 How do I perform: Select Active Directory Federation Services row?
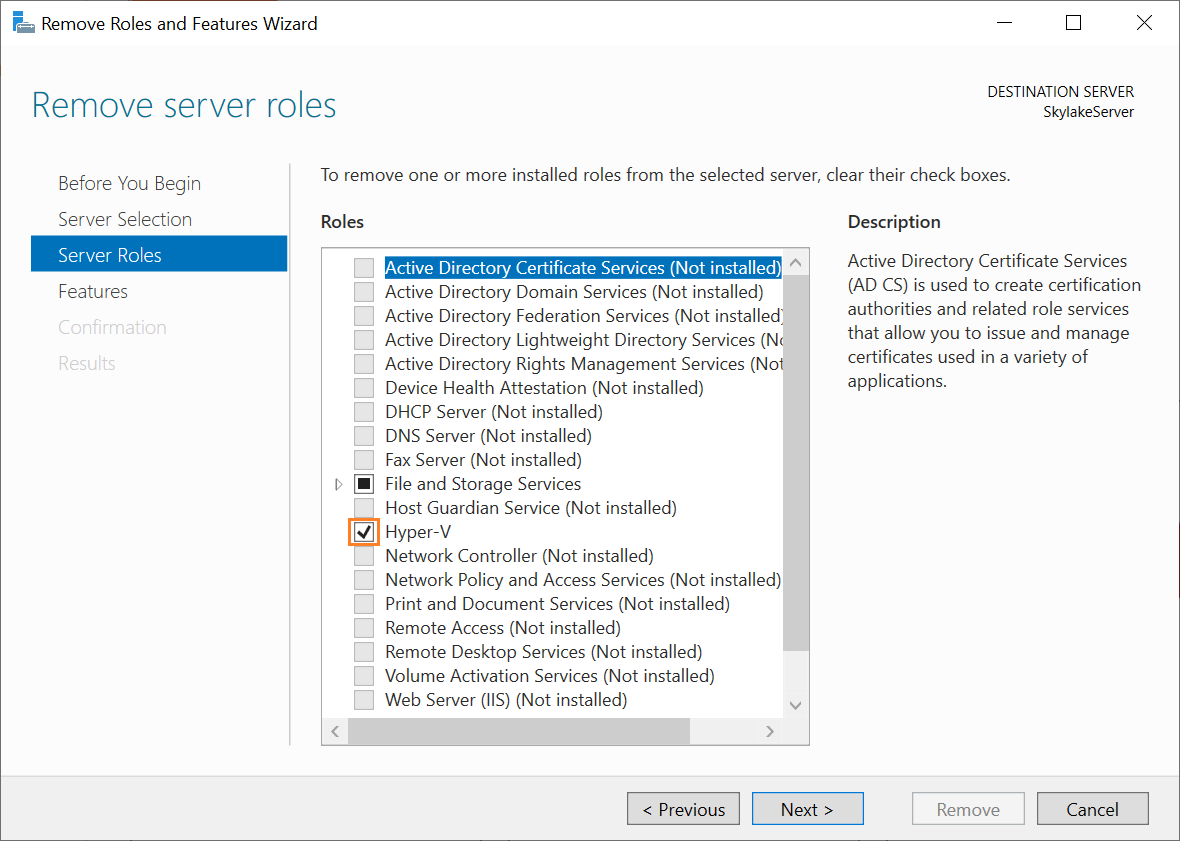(584, 316)
